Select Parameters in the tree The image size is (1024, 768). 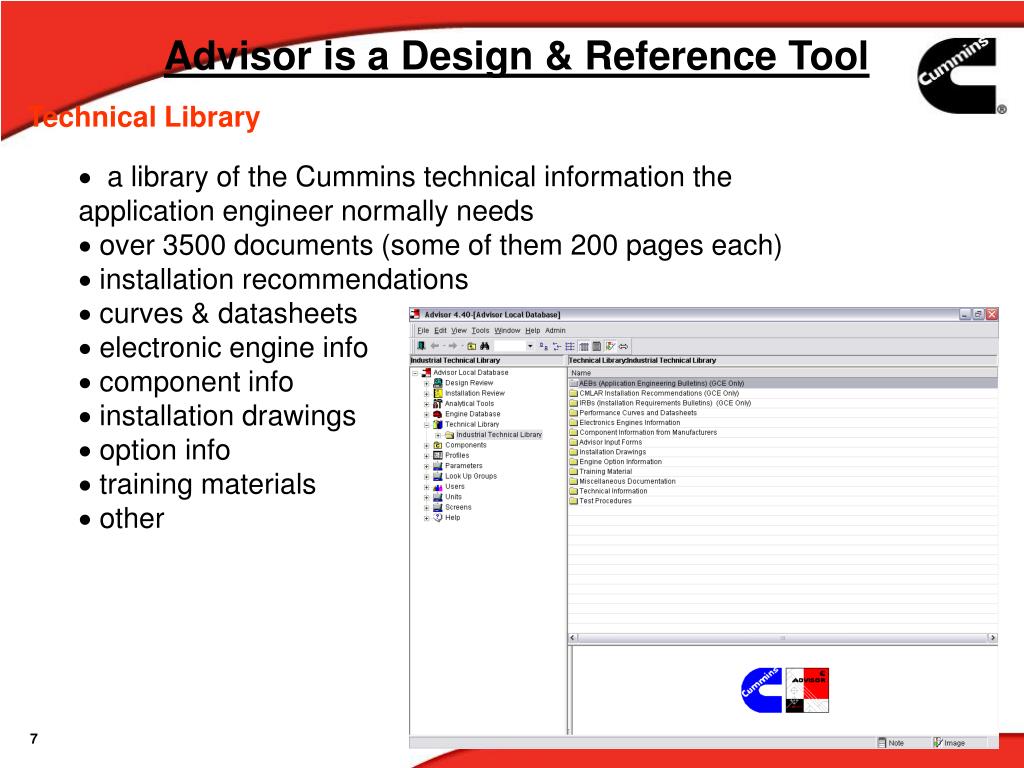pyautogui.click(x=464, y=466)
